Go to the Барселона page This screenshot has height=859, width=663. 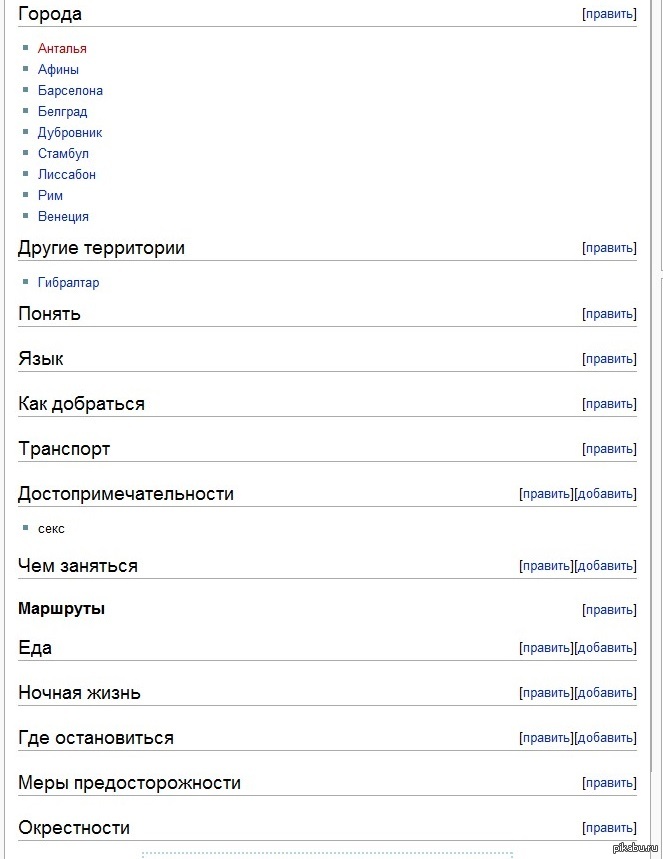[x=70, y=90]
